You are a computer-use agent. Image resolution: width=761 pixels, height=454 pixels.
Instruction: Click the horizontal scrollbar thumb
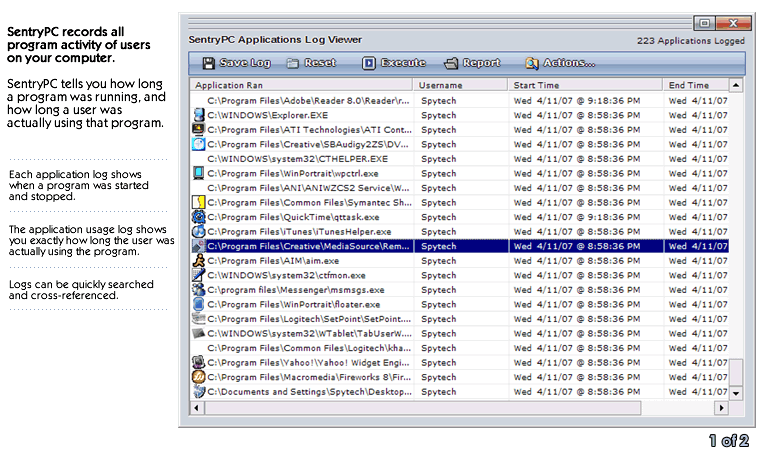point(423,408)
